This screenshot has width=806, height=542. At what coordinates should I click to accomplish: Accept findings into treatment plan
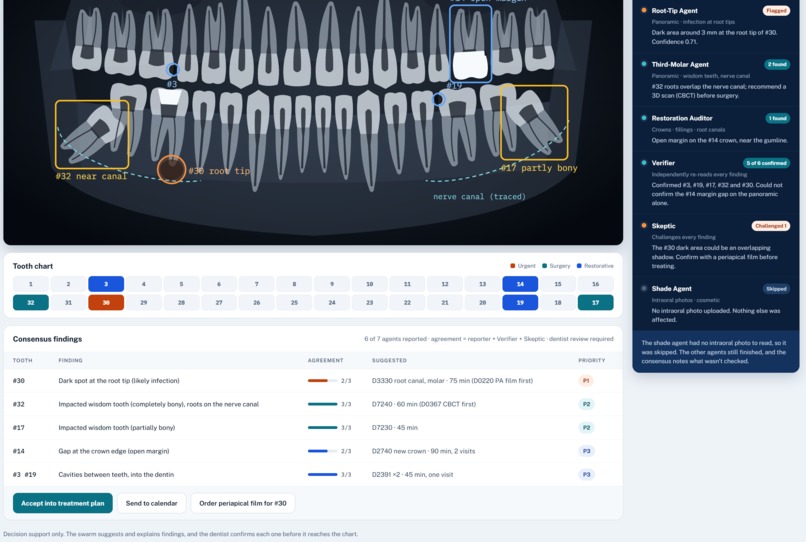point(63,503)
